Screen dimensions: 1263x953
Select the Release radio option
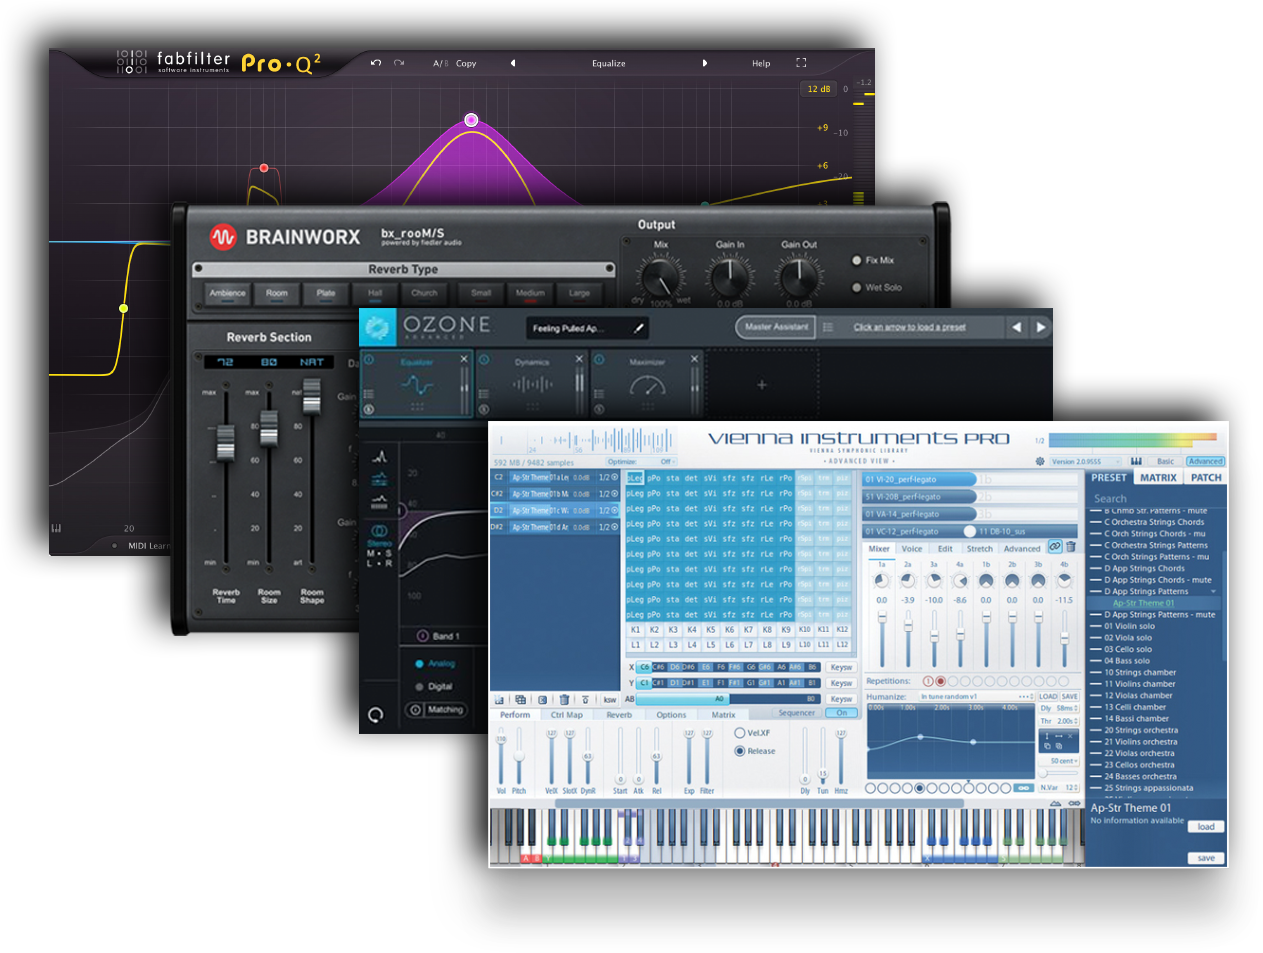[740, 751]
